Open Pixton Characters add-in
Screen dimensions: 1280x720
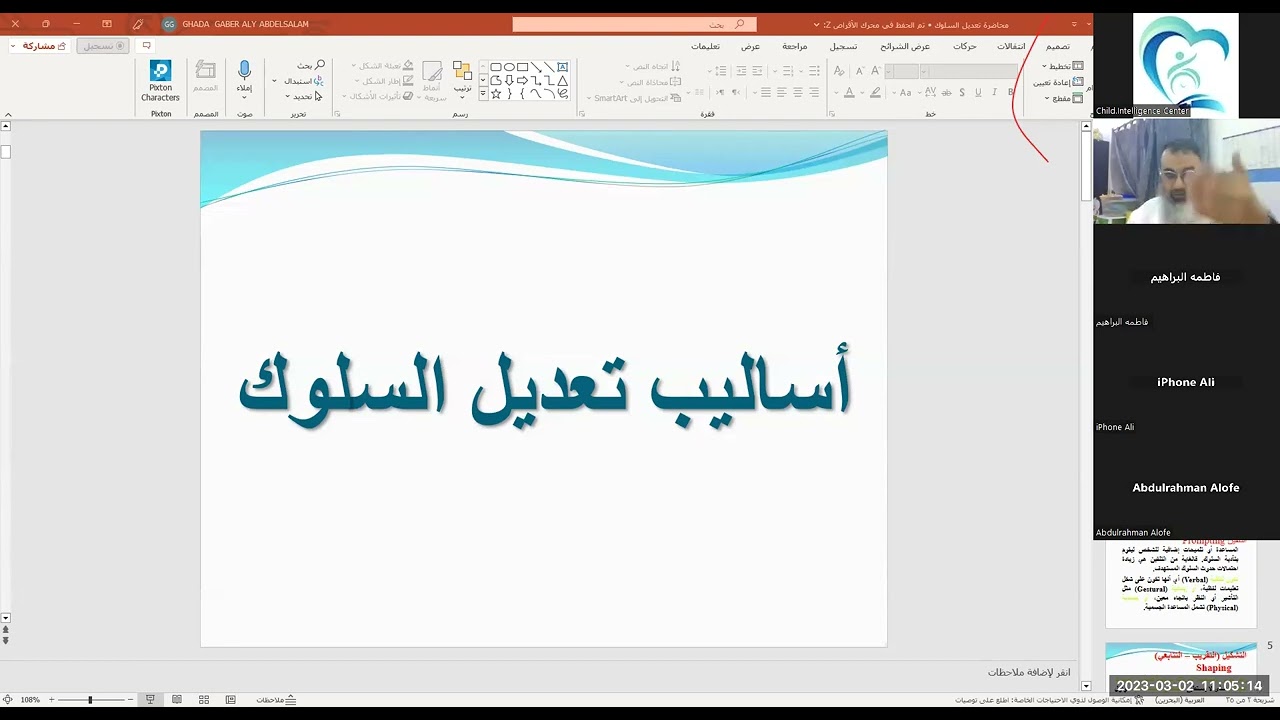160,81
